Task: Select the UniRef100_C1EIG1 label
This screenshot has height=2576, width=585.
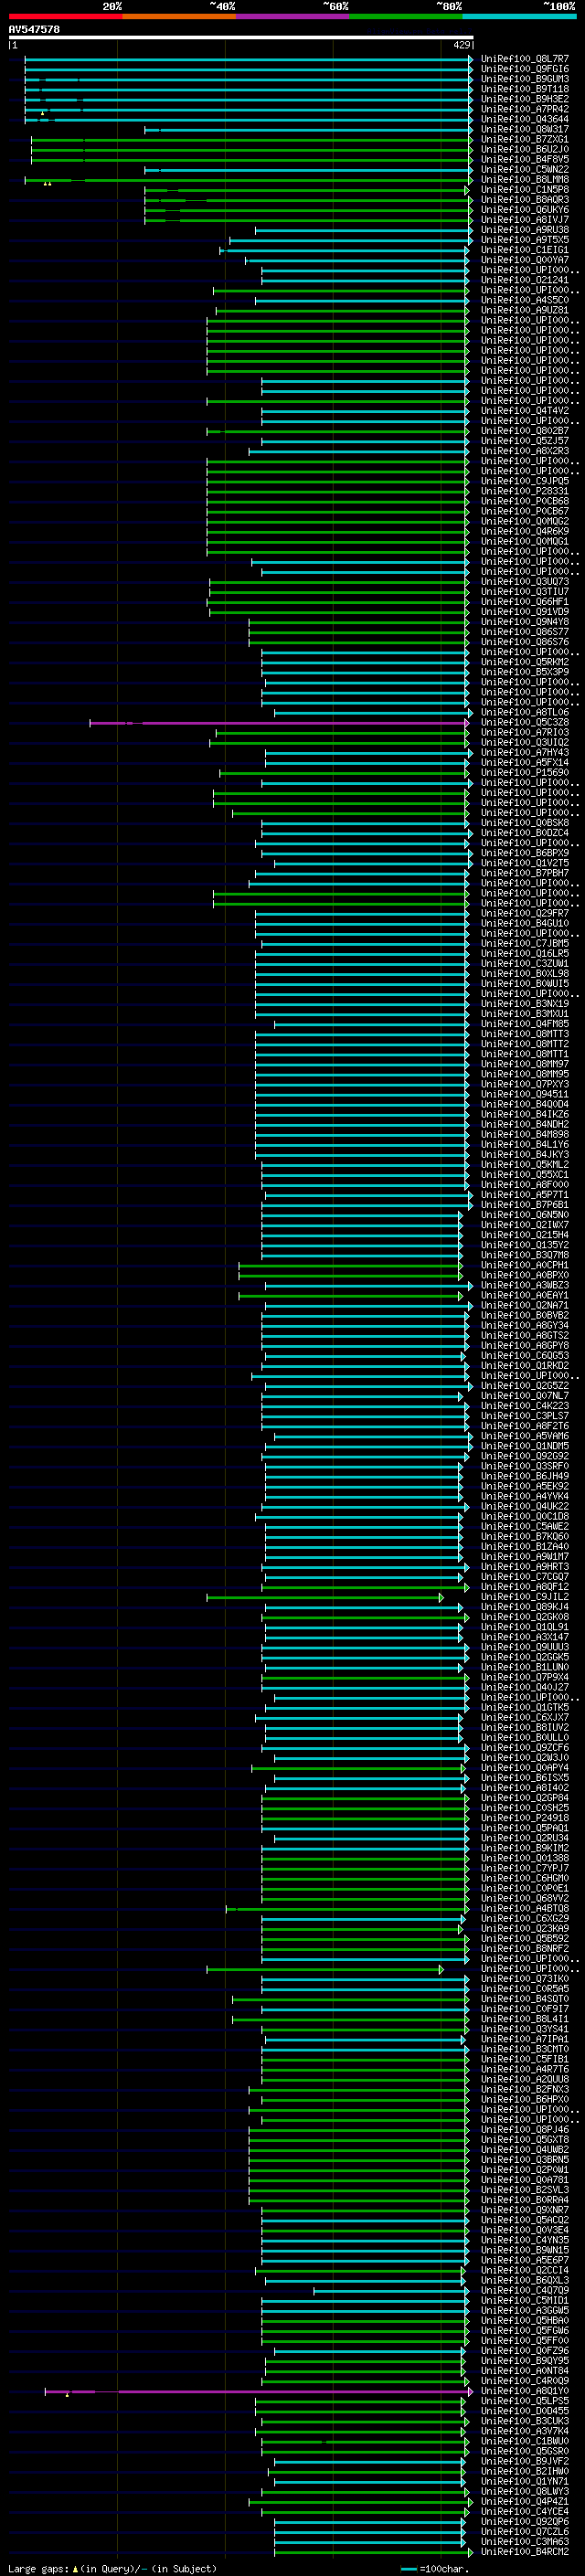Action: 524,250
